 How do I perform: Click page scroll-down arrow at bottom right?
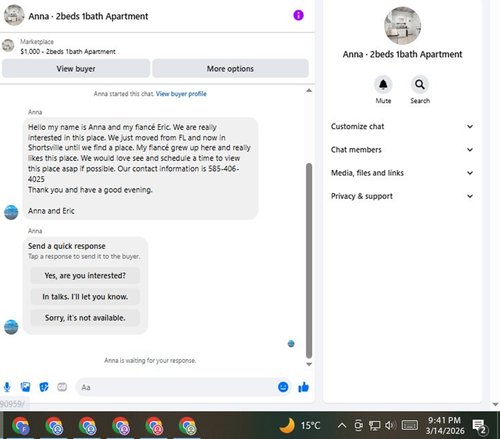tap(495, 405)
